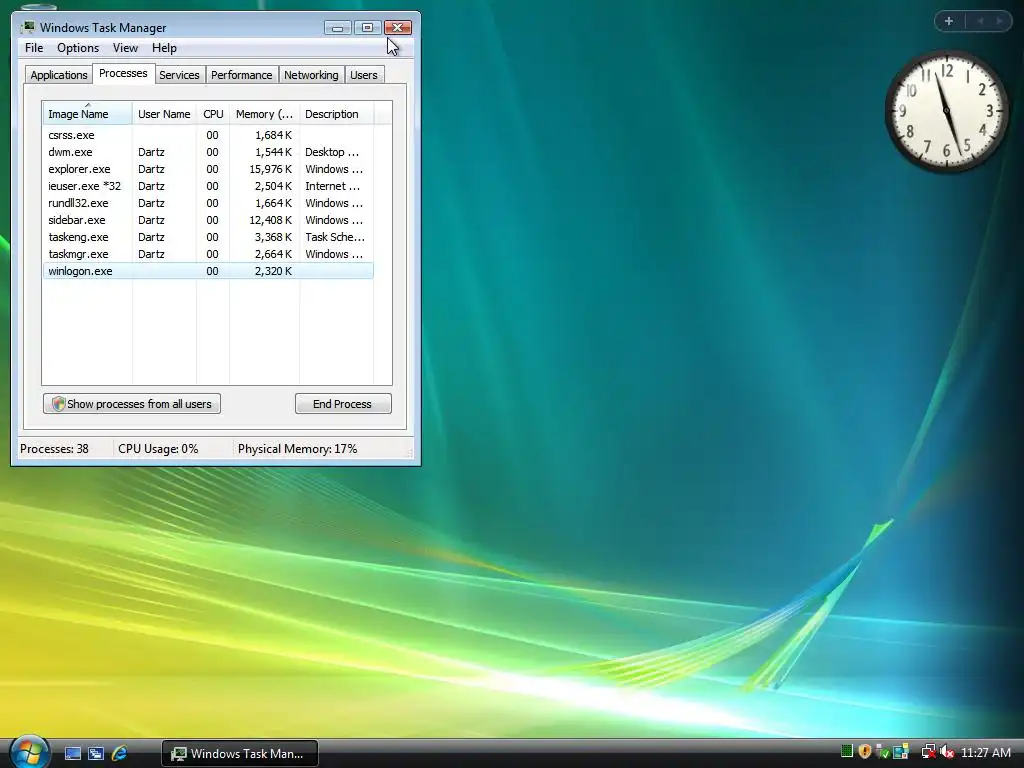This screenshot has height=768, width=1024.
Task: Open the View menu
Action: 125,48
